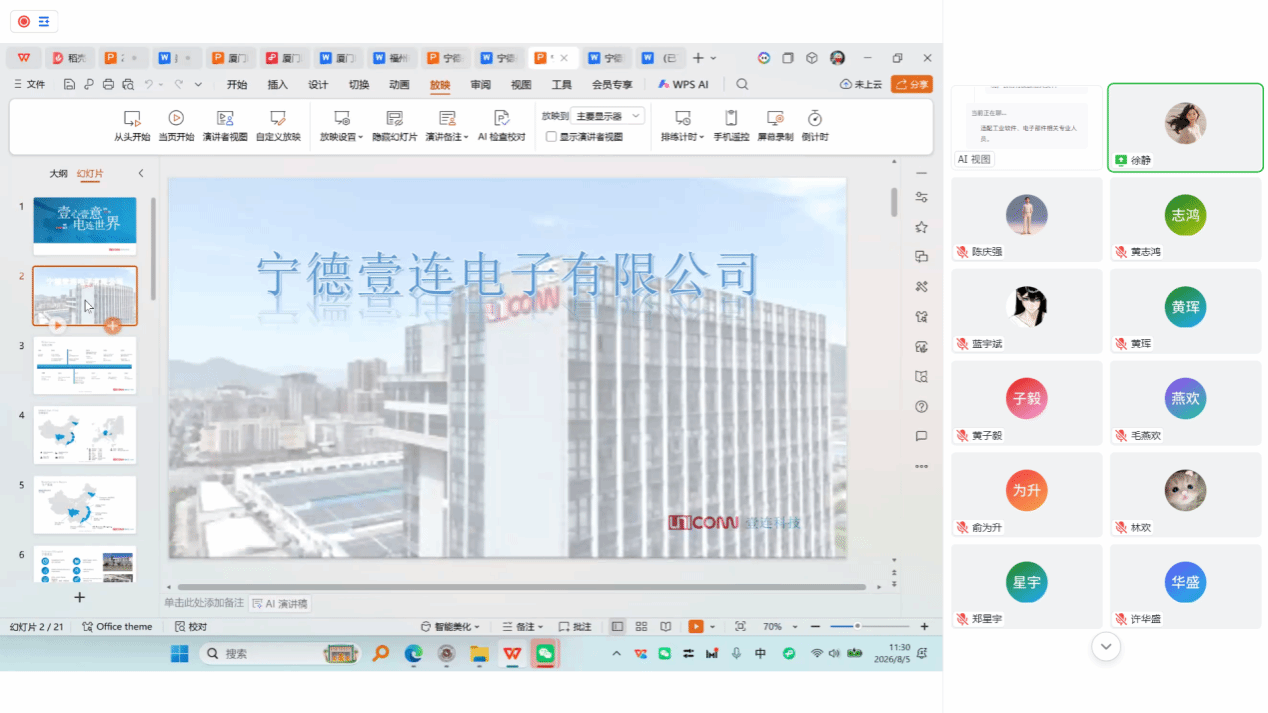Viewport: 1268px width, 713px height.
Task: Start slideshow from current slide (当页开始)
Action: (176, 126)
